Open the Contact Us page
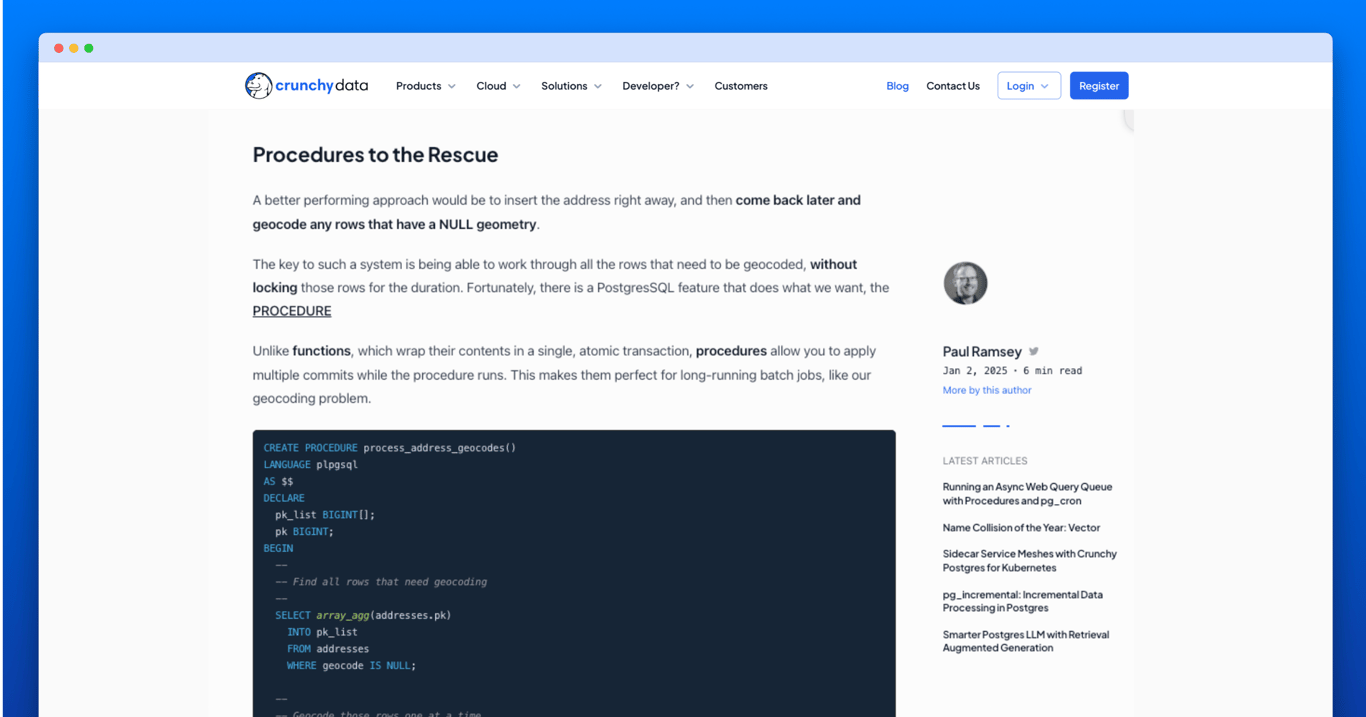This screenshot has height=717, width=1366. pos(953,86)
